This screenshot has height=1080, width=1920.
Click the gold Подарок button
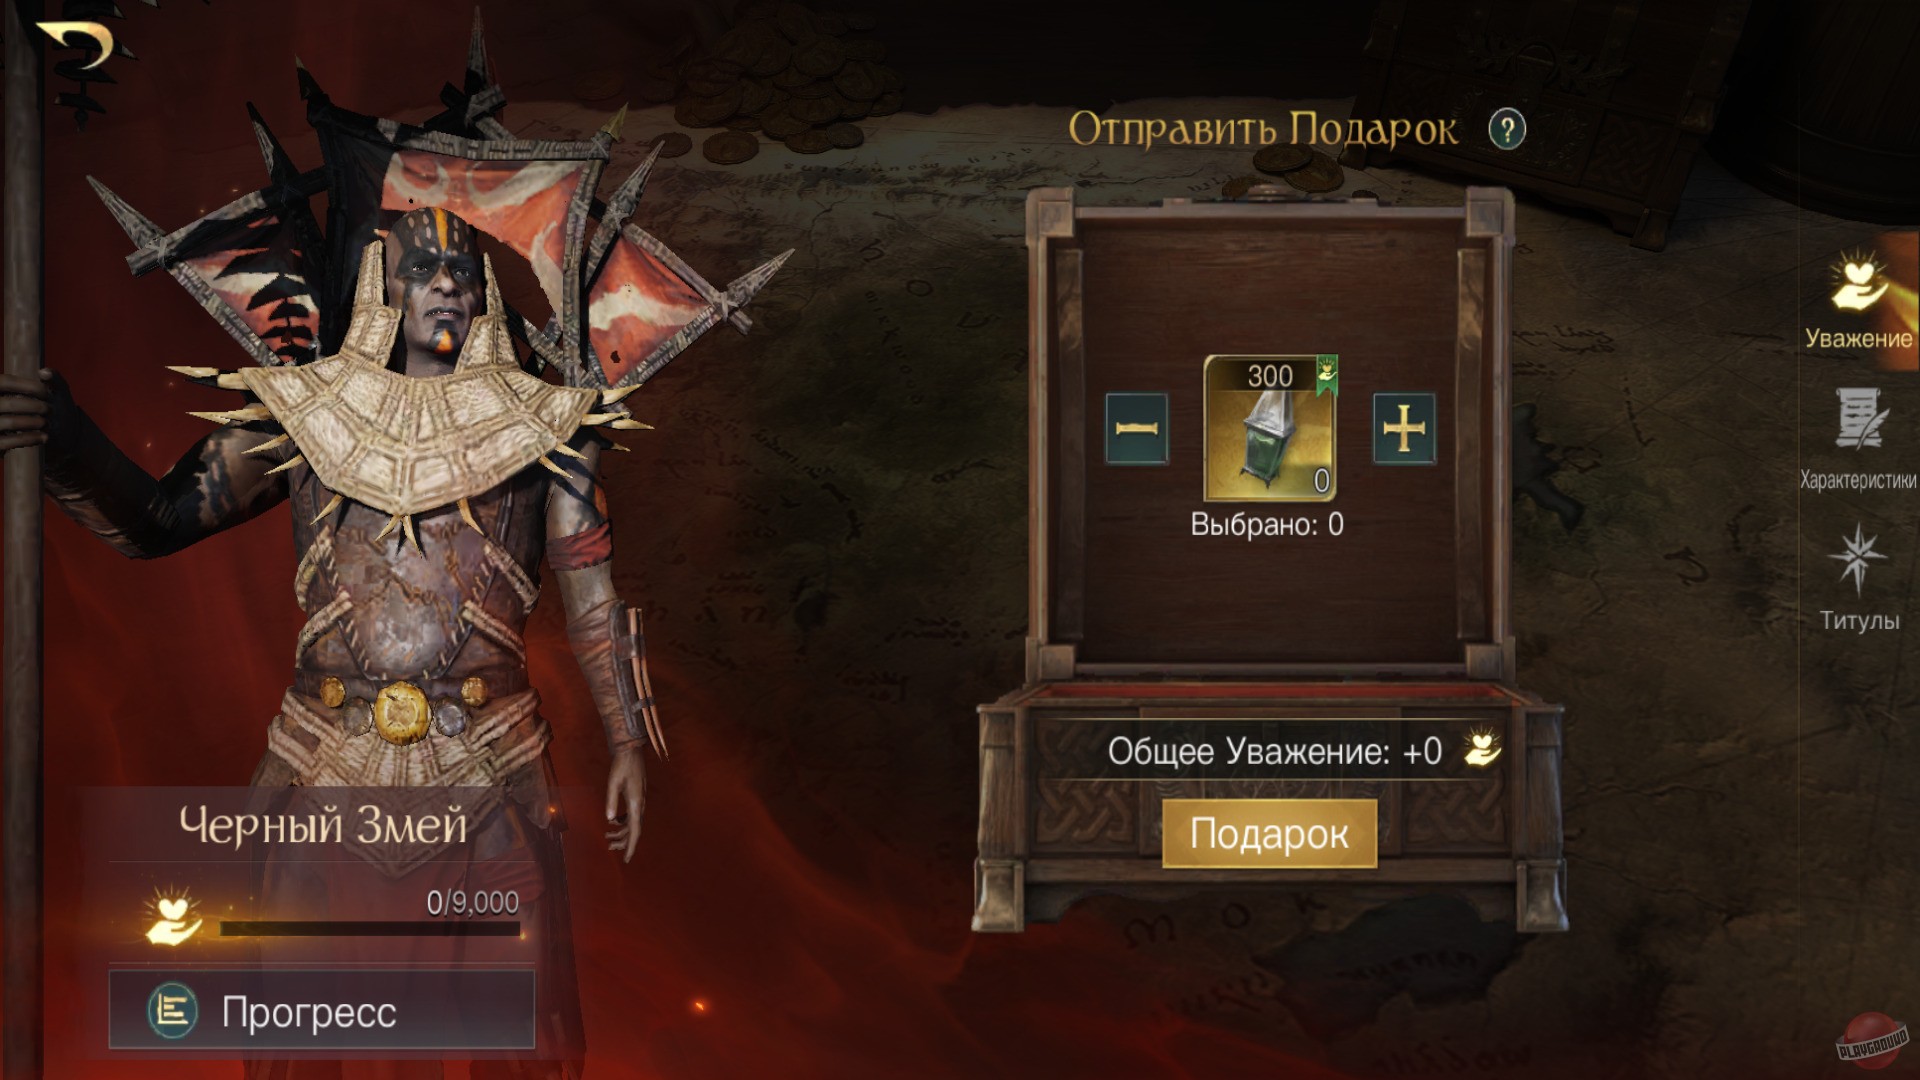pyautogui.click(x=1269, y=834)
